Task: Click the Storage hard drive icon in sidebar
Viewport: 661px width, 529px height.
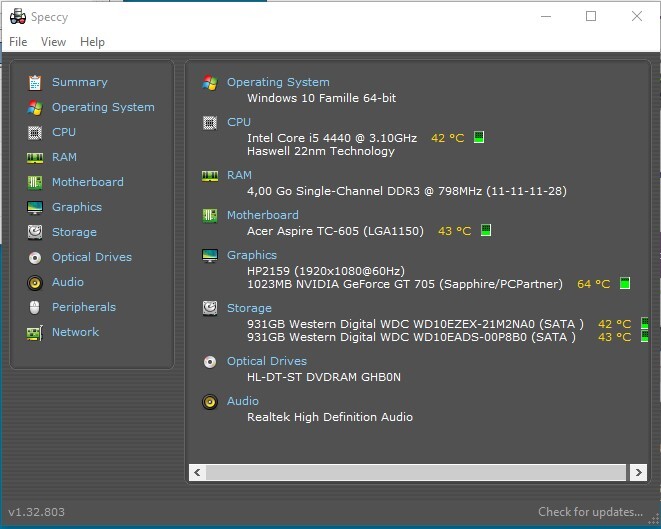Action: pyautogui.click(x=35, y=232)
